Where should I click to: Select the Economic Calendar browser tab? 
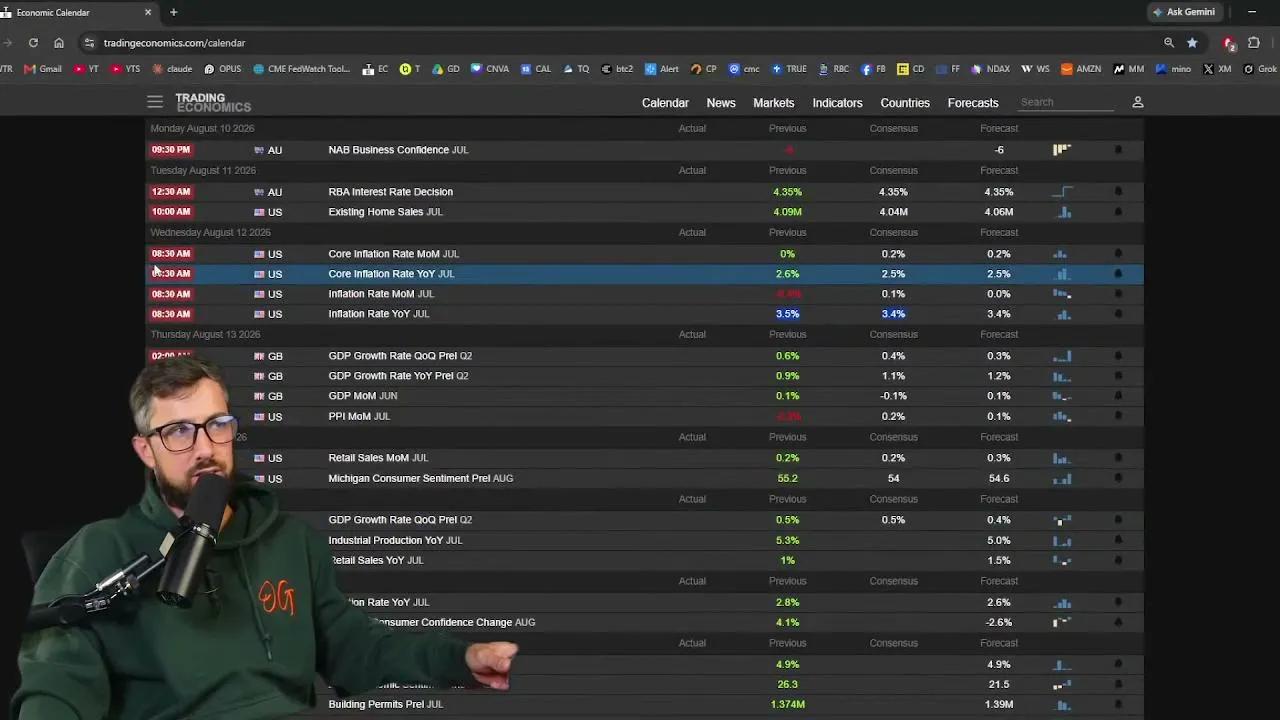pyautogui.click(x=78, y=12)
